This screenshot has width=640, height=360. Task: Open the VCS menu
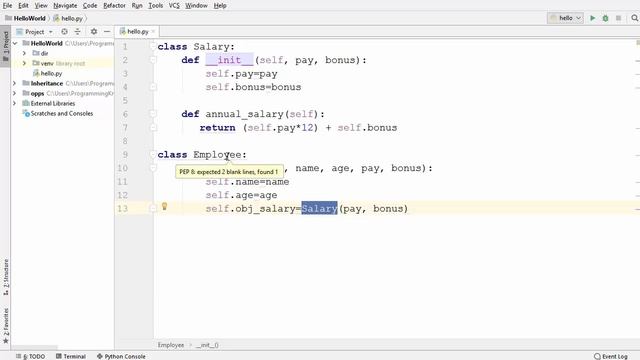(x=174, y=5)
